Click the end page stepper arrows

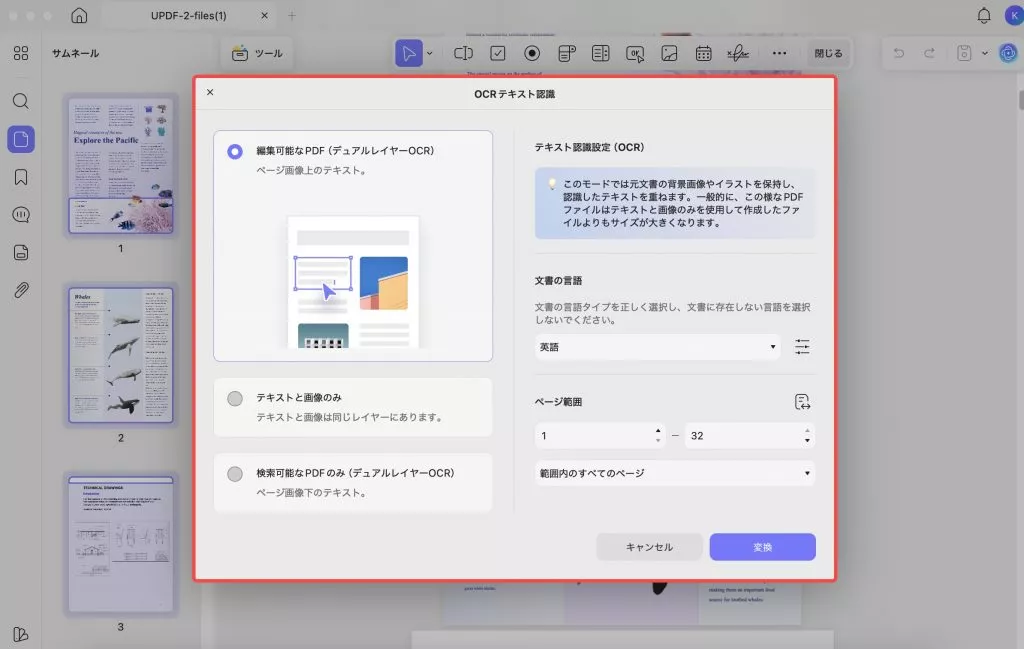pyautogui.click(x=807, y=435)
